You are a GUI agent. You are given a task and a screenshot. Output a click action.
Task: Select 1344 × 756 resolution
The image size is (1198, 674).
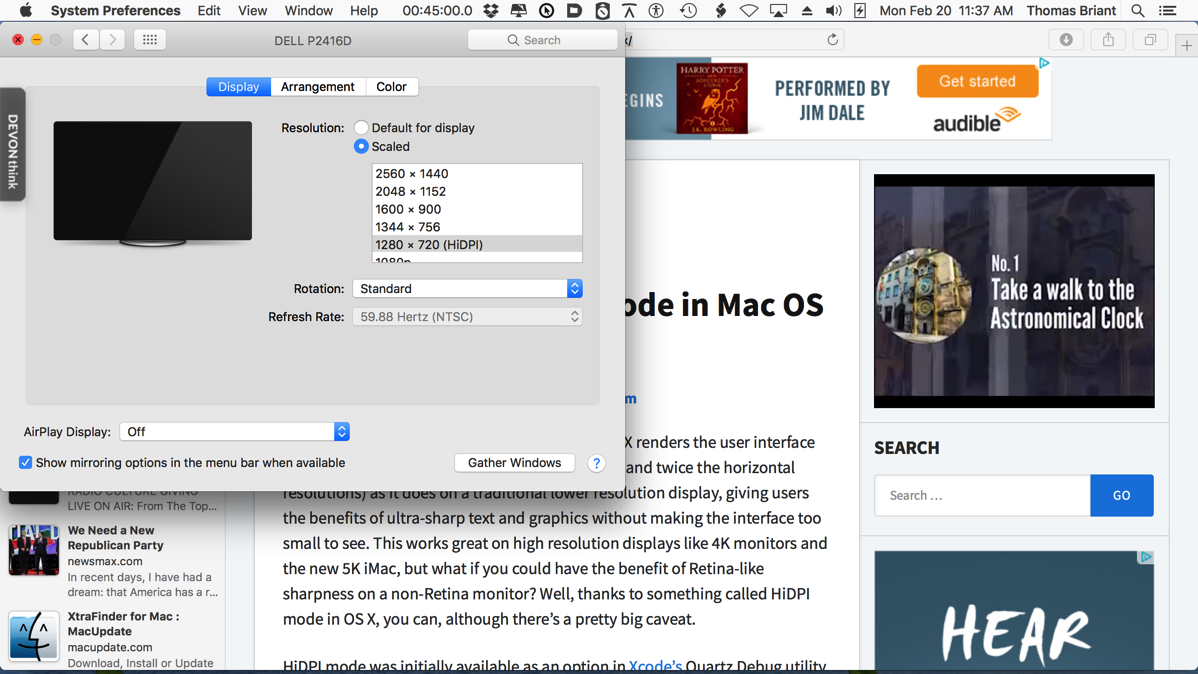tap(477, 226)
